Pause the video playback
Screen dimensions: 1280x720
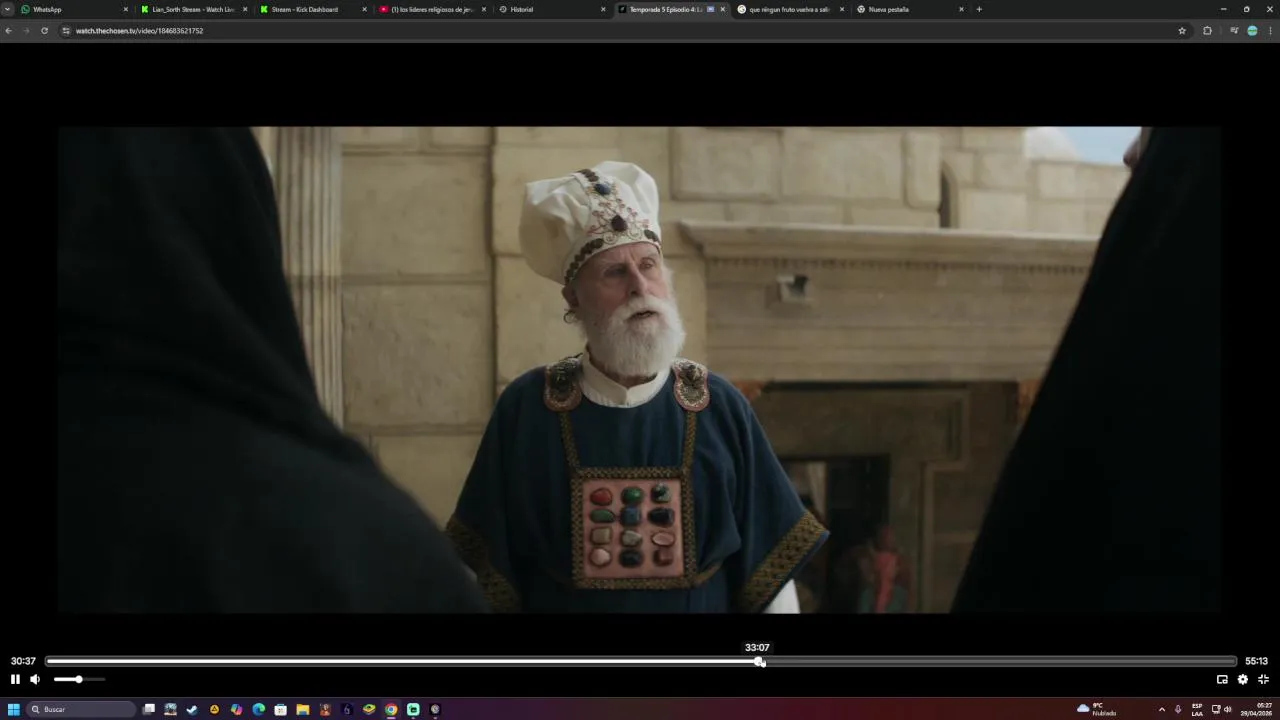click(x=15, y=679)
